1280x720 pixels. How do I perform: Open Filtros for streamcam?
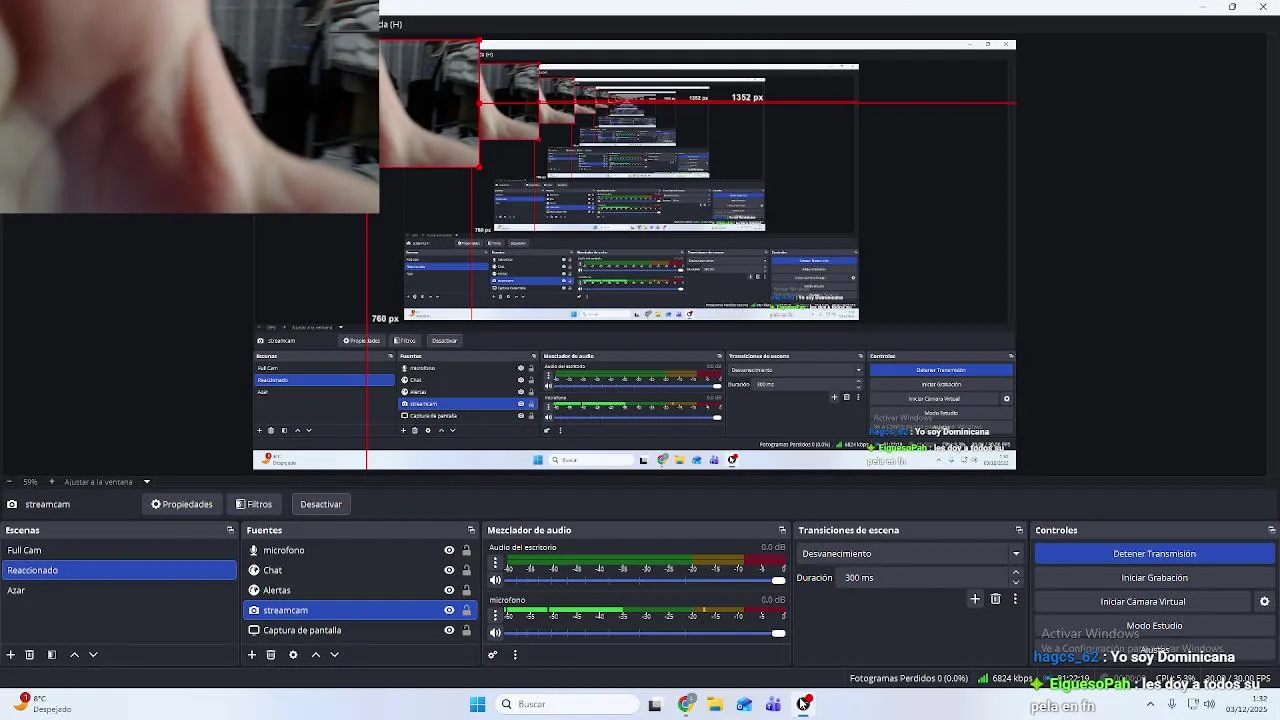click(254, 504)
